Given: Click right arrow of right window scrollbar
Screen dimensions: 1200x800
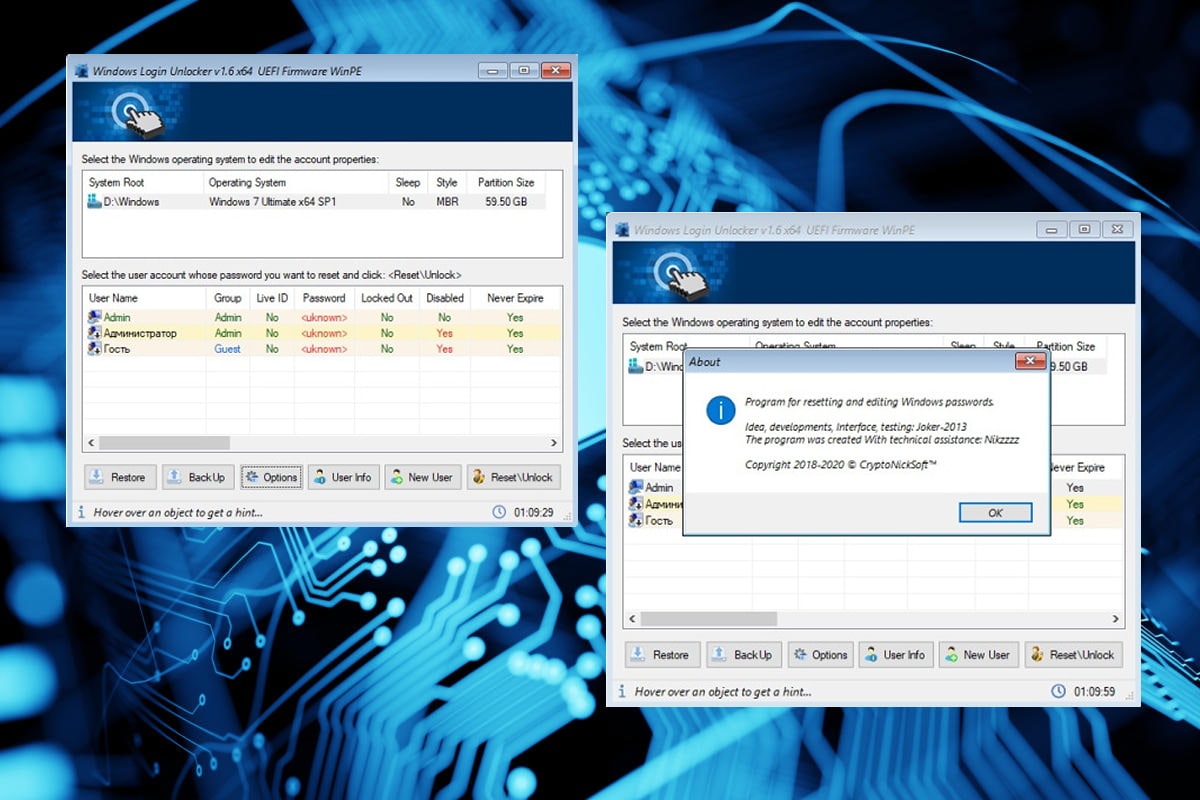Looking at the screenshot, I should pos(1117,620).
